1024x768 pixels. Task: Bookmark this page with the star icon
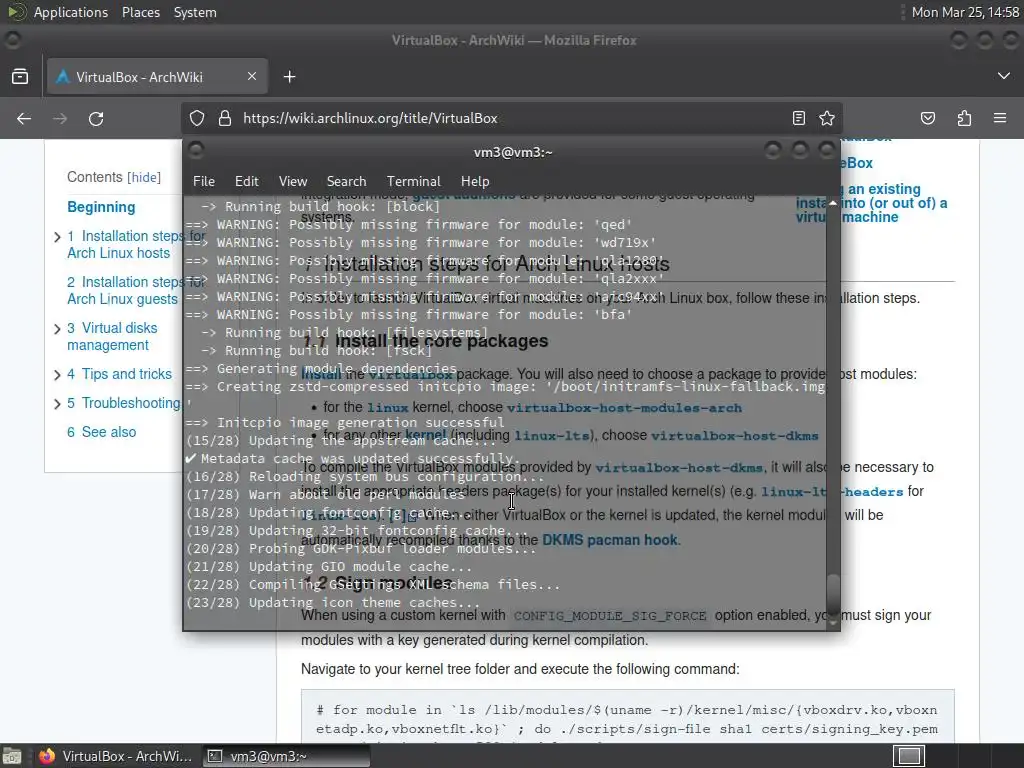coord(827,118)
